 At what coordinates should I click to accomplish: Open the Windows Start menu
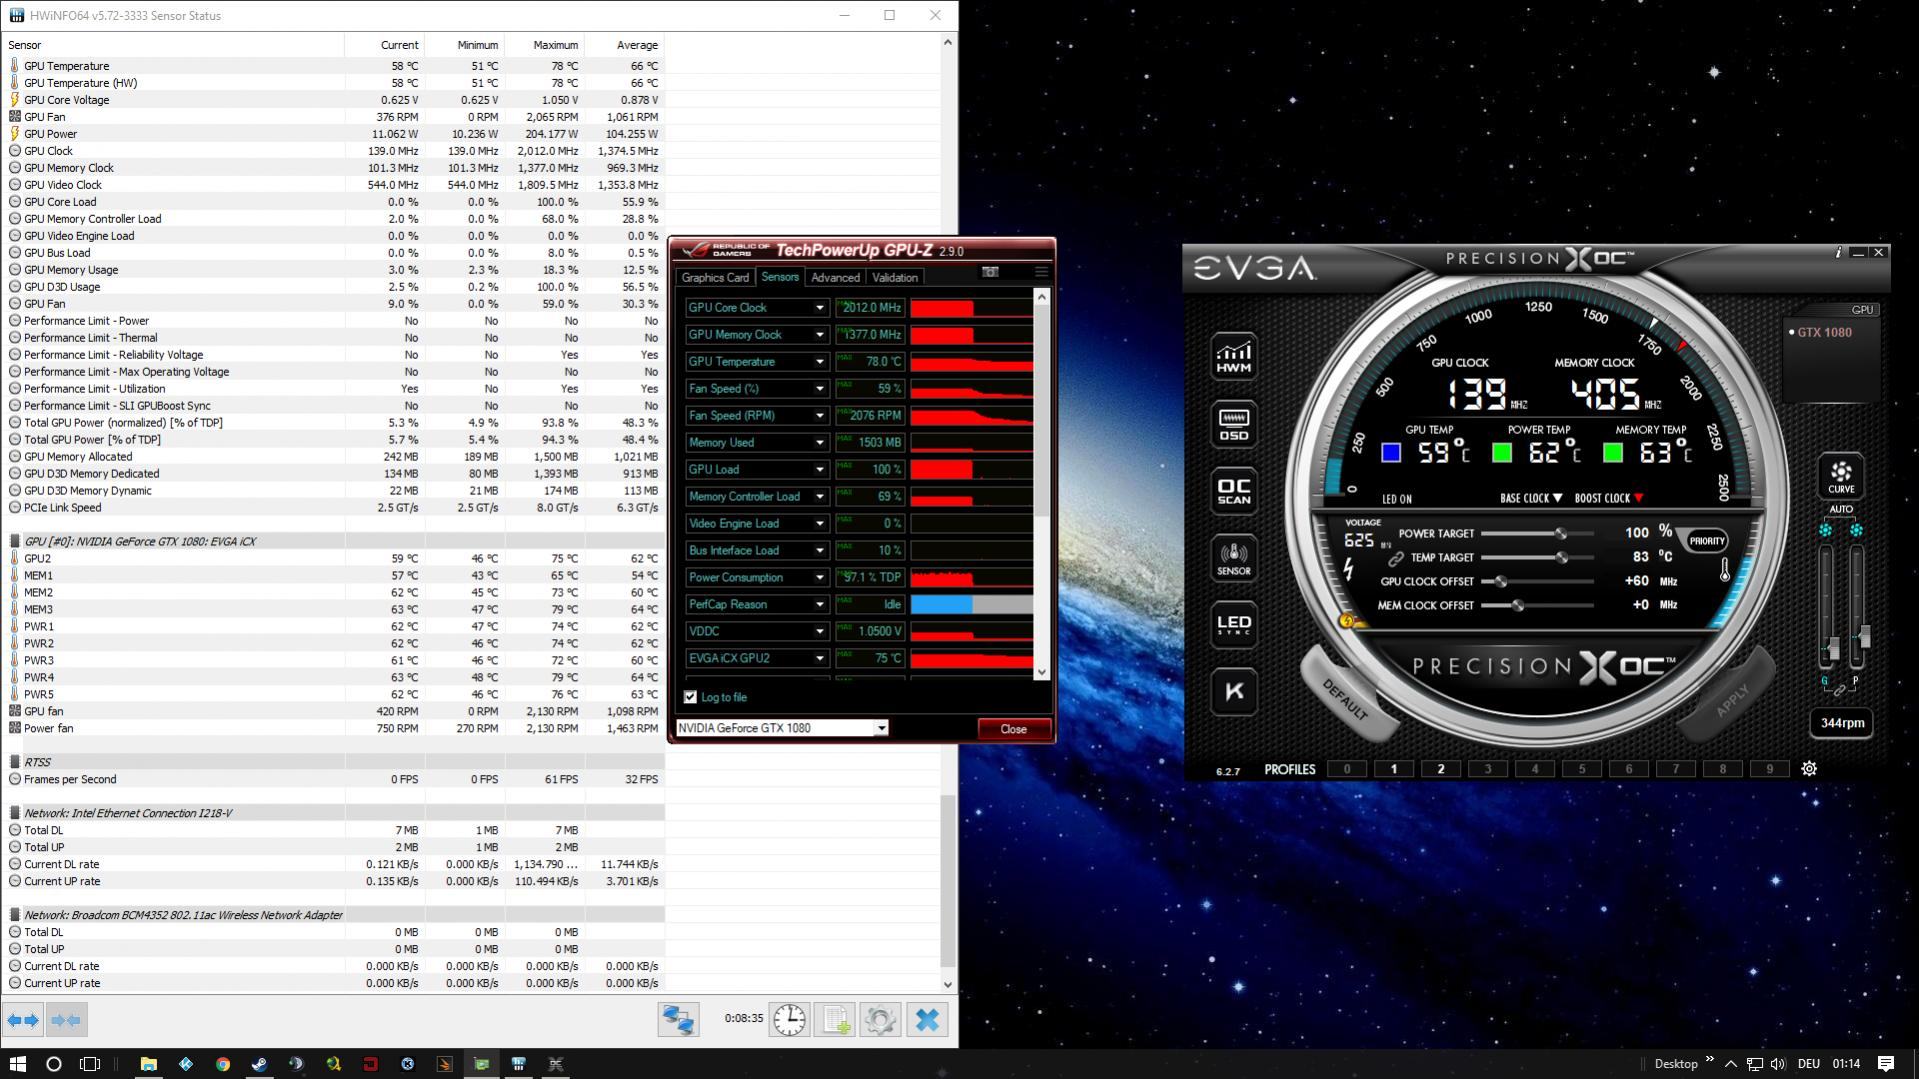point(17,1064)
